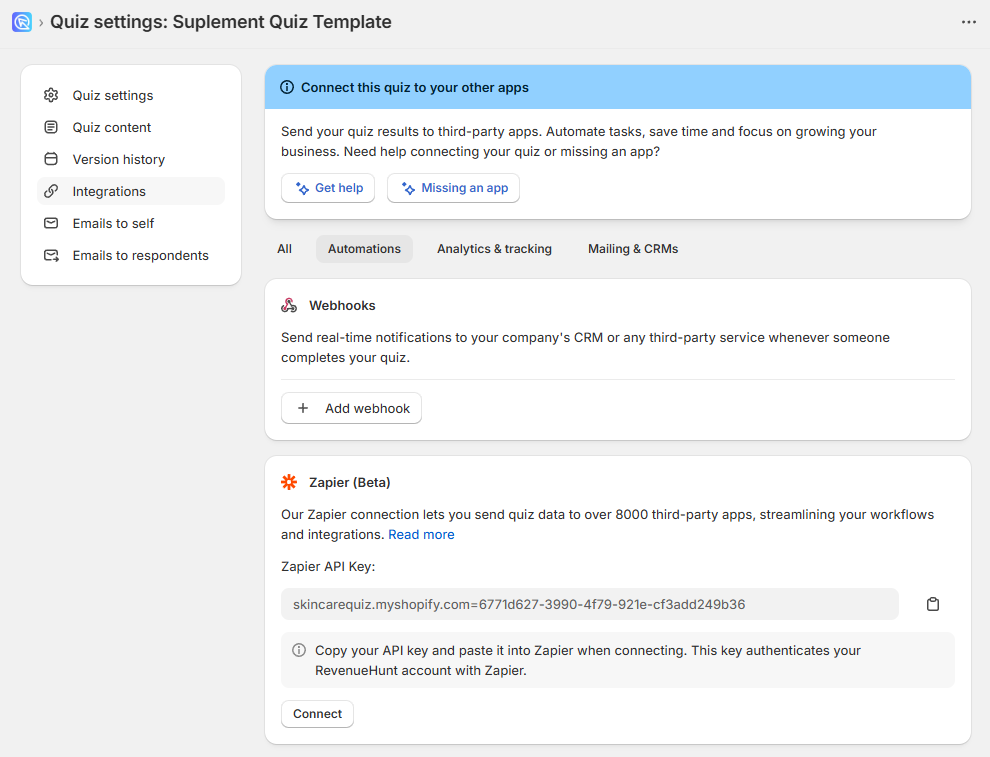
Task: Click the Webhooks integration icon
Action: click(289, 304)
